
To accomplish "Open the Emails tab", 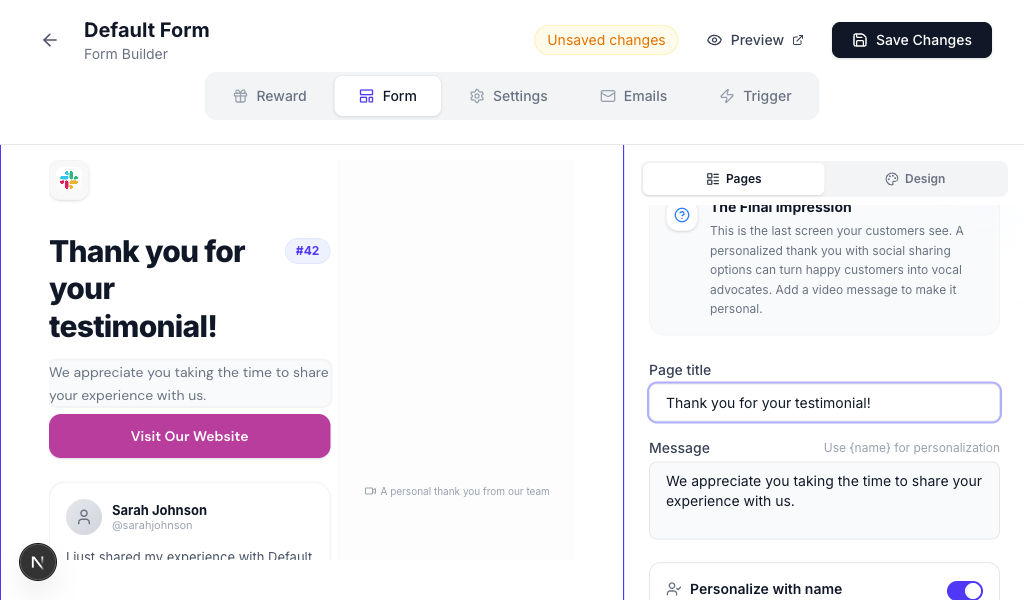I will [633, 96].
